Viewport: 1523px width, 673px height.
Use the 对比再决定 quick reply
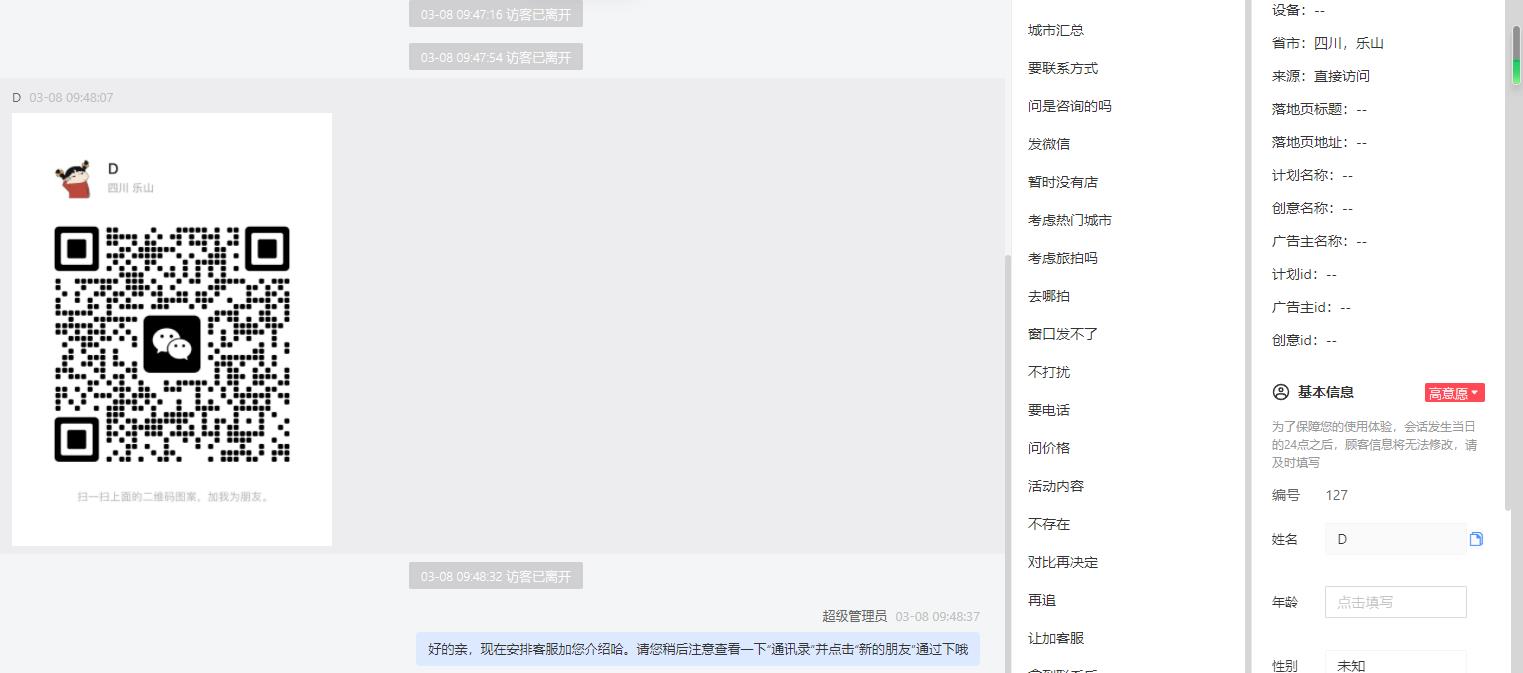pos(1063,562)
